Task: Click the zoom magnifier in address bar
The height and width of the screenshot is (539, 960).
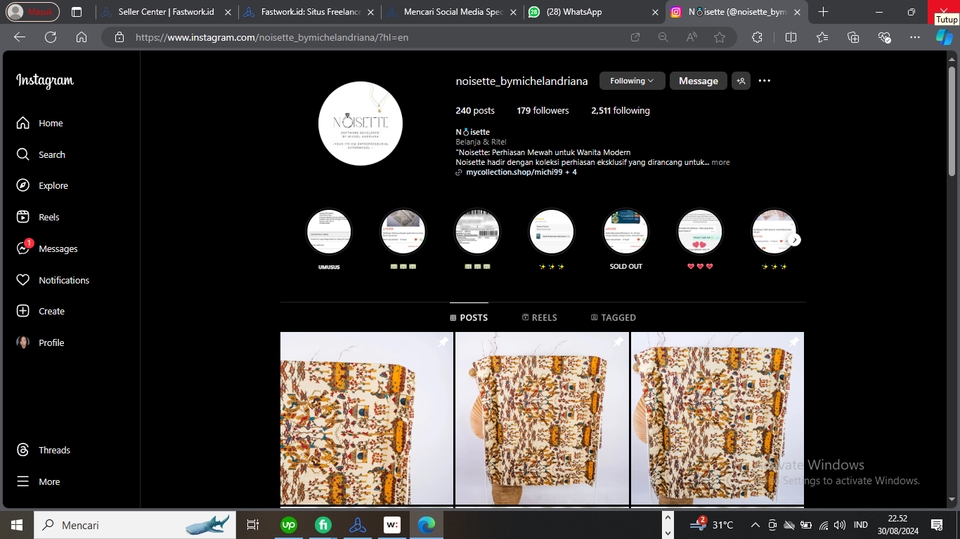Action: [663, 37]
